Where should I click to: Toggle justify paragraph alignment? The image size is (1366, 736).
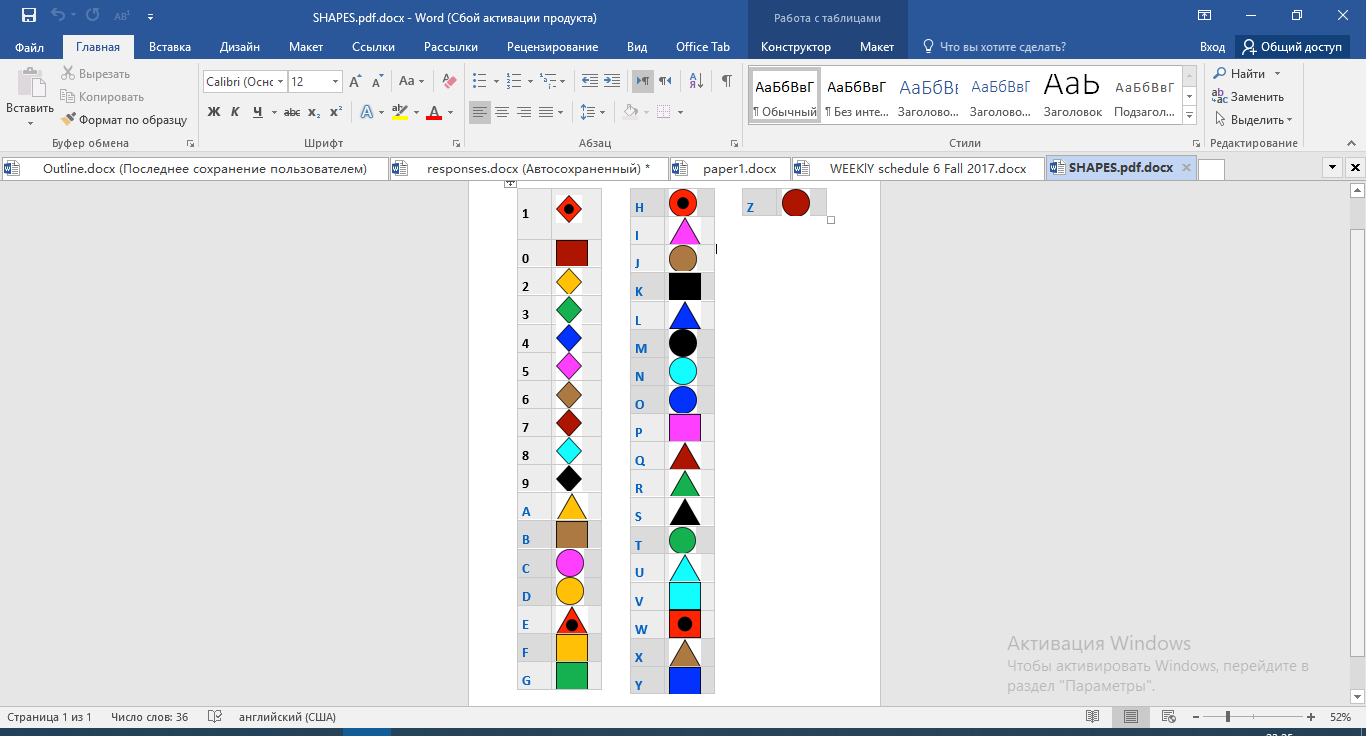pos(546,112)
